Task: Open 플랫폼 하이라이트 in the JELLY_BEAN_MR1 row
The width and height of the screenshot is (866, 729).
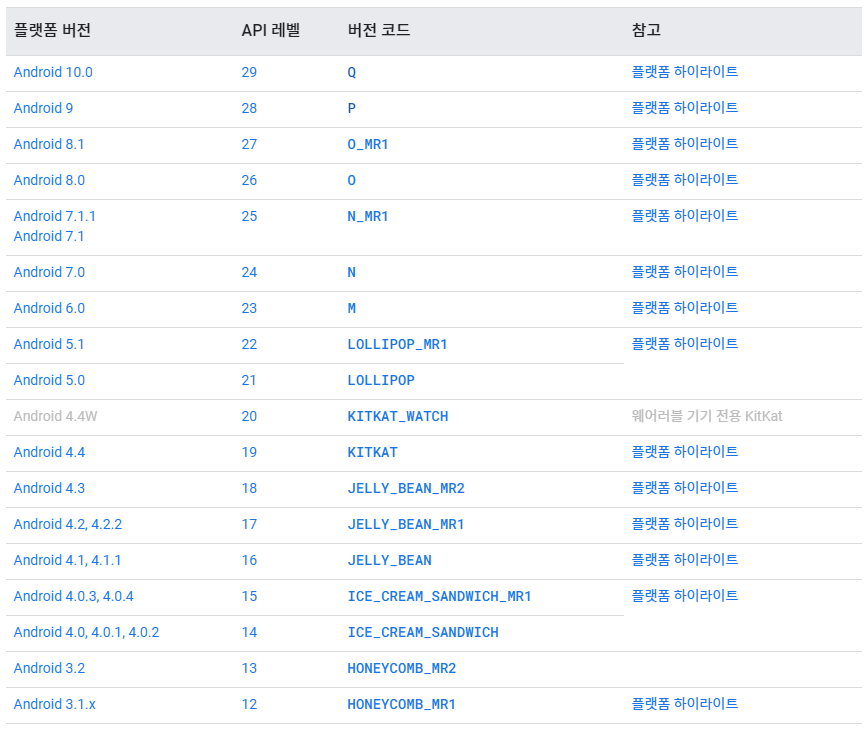Action: pos(685,524)
